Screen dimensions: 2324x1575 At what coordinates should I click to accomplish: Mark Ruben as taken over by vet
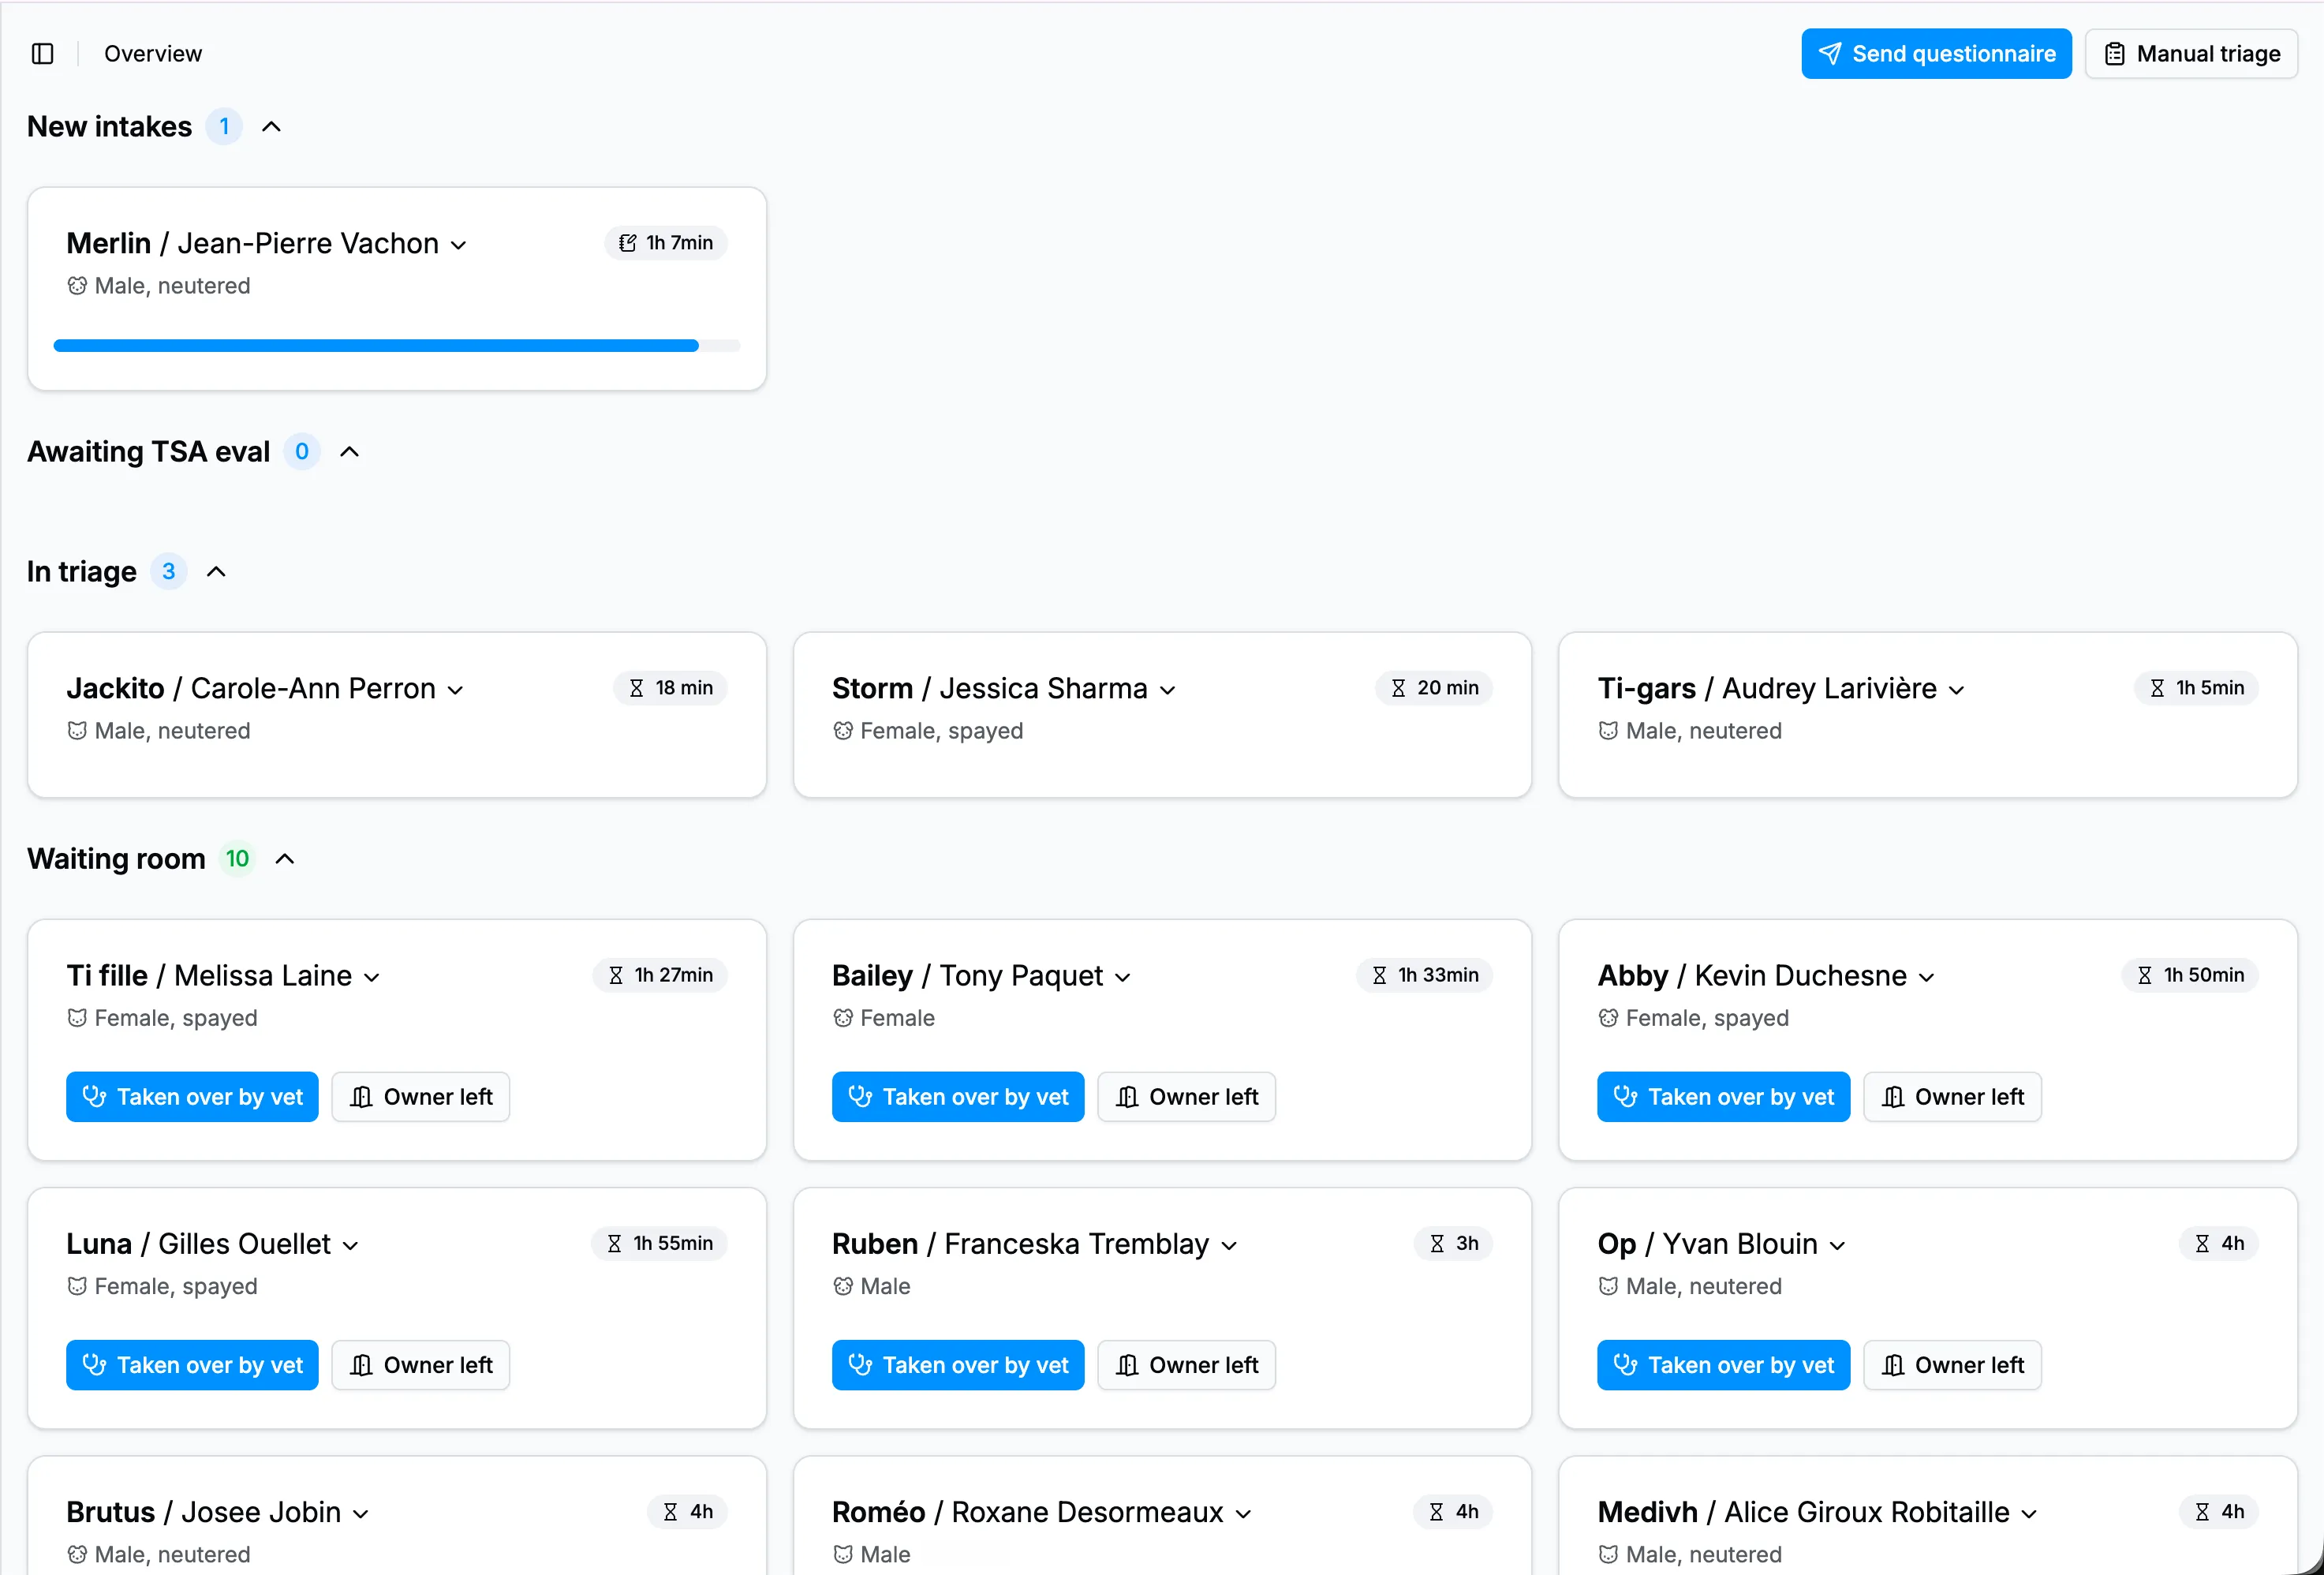(958, 1365)
